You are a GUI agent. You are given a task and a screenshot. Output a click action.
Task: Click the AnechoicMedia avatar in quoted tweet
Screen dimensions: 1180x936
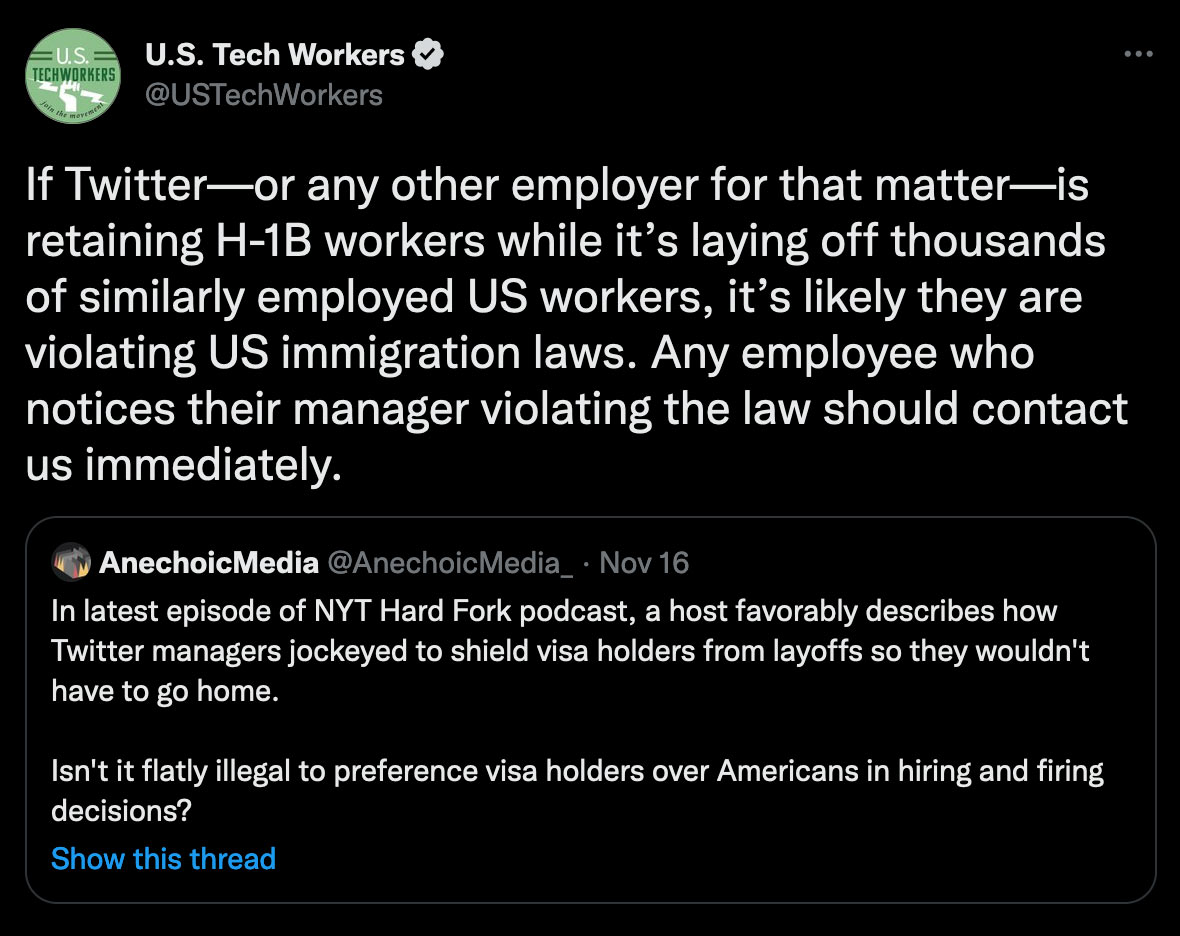coord(71,562)
